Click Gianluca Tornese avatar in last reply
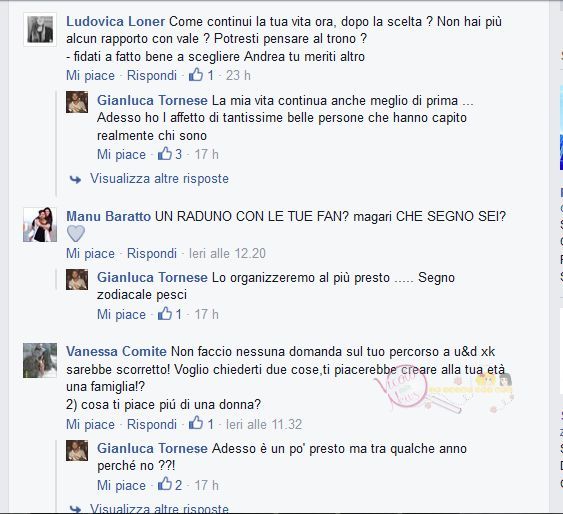This screenshot has height=514, width=563. [77, 450]
